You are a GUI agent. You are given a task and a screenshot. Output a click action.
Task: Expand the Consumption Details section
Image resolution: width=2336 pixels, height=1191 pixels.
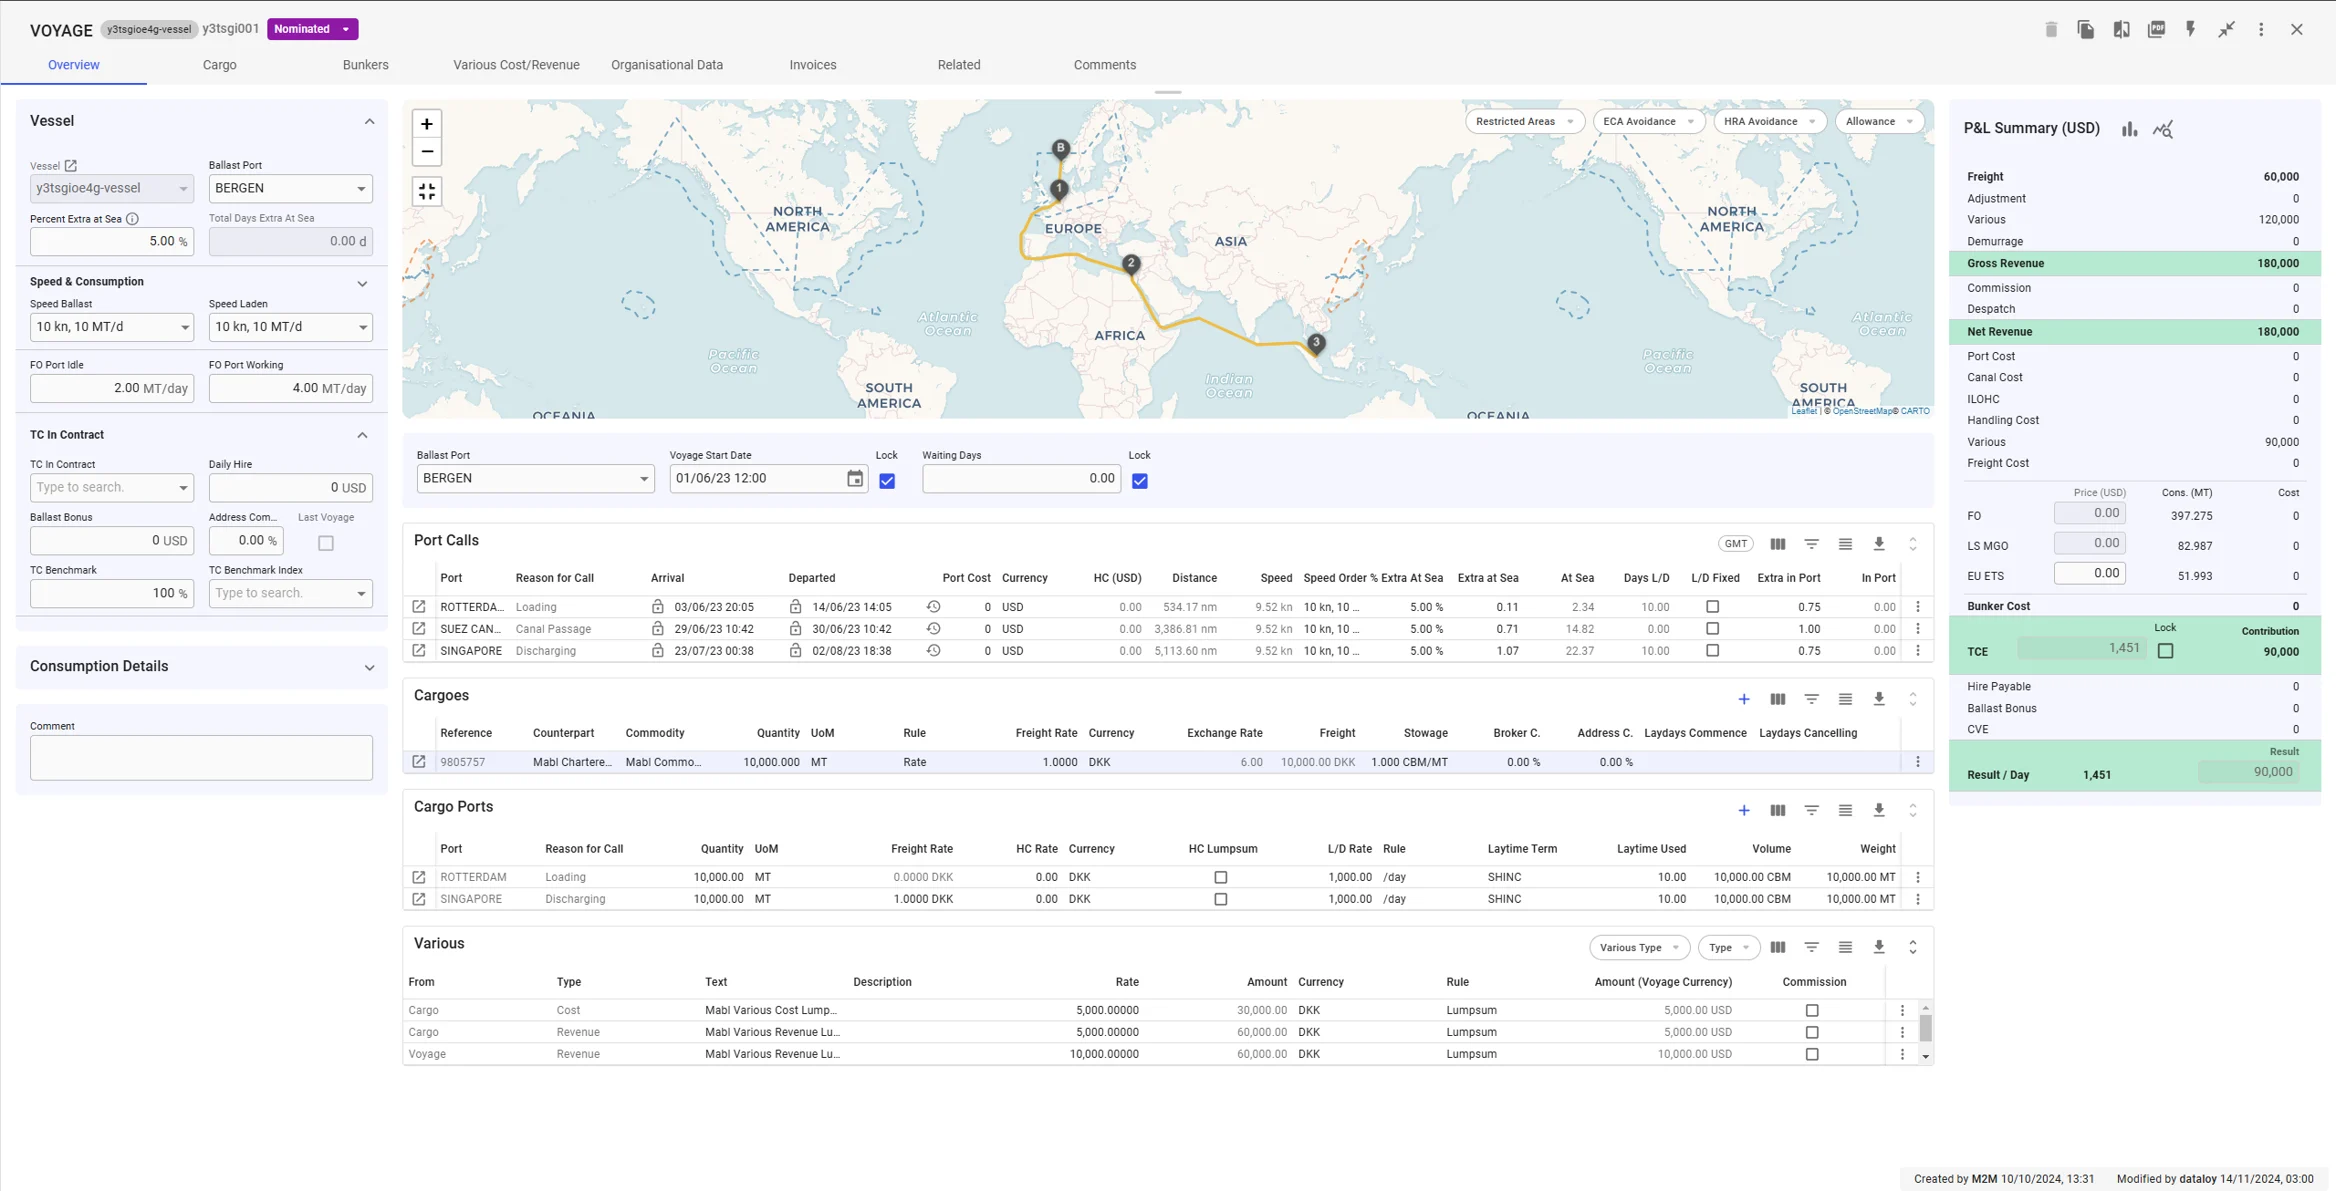[369, 667]
